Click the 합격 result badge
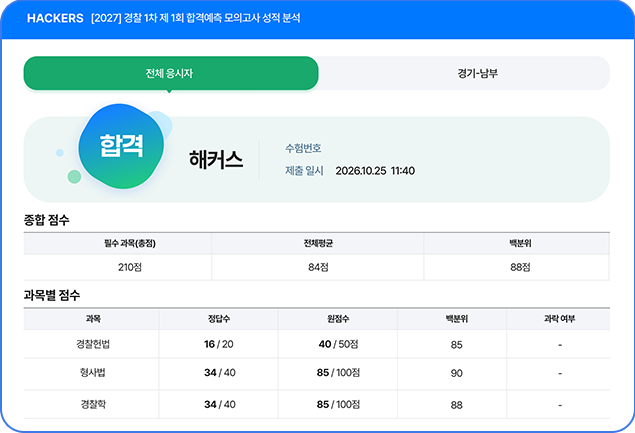The image size is (635, 433). (x=121, y=146)
